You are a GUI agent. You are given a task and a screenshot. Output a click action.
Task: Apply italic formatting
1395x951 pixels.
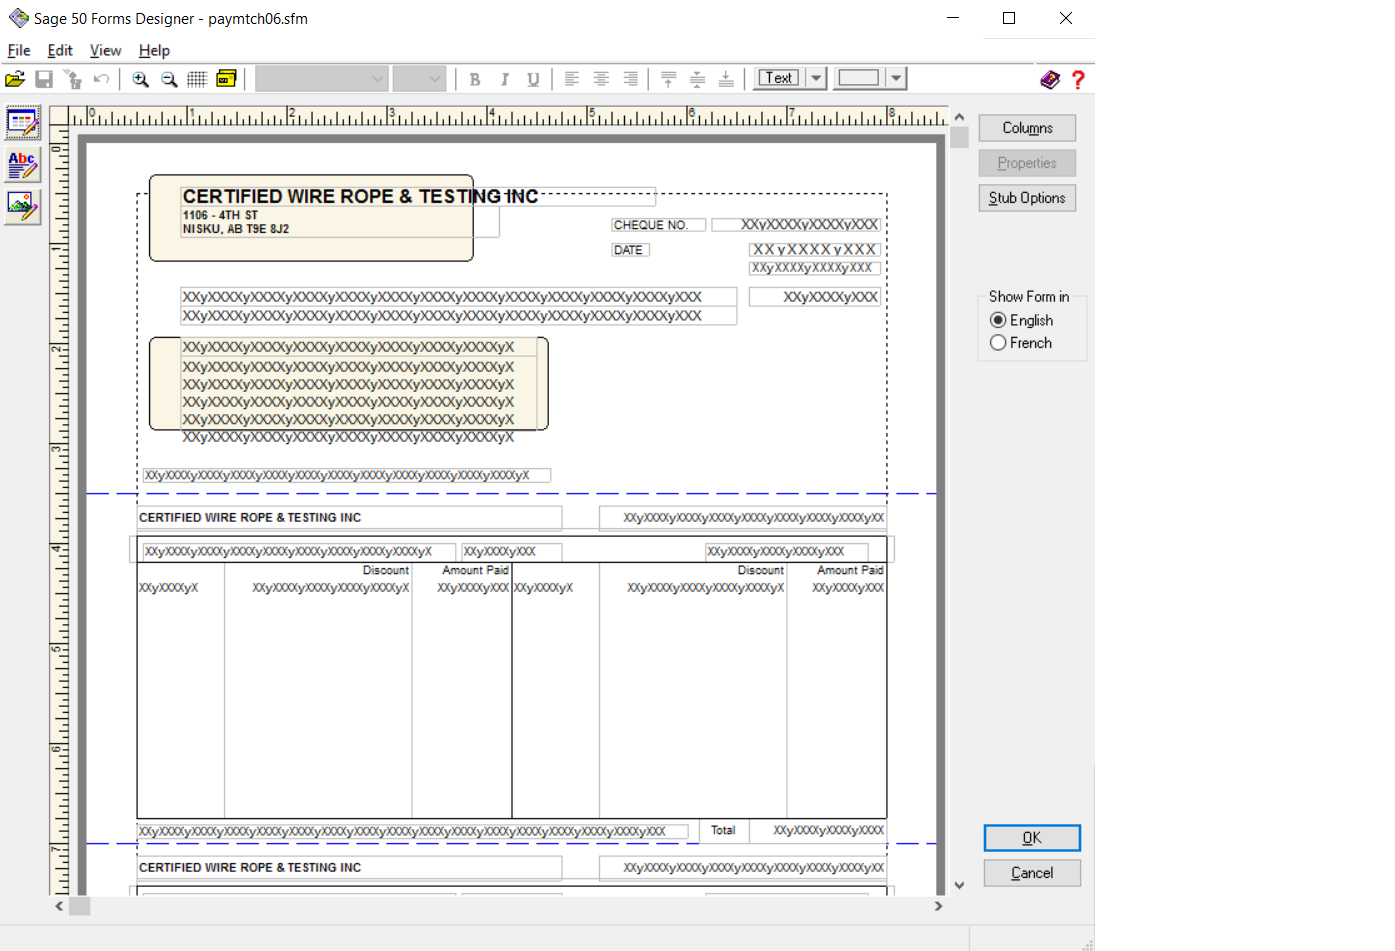504,79
